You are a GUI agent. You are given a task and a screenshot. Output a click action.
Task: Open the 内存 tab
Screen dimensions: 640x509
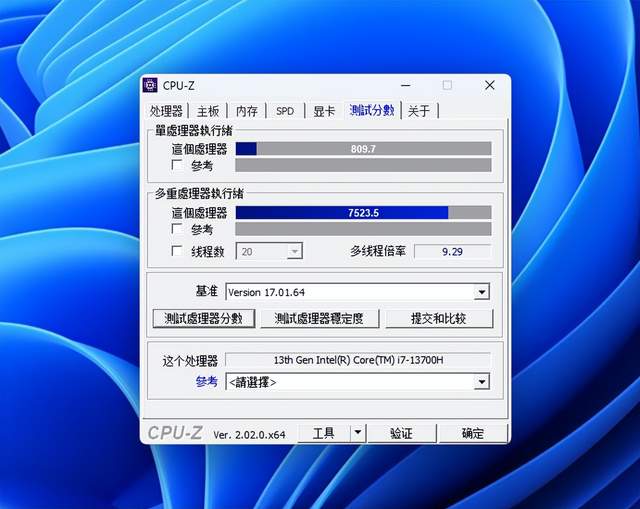[x=247, y=111]
